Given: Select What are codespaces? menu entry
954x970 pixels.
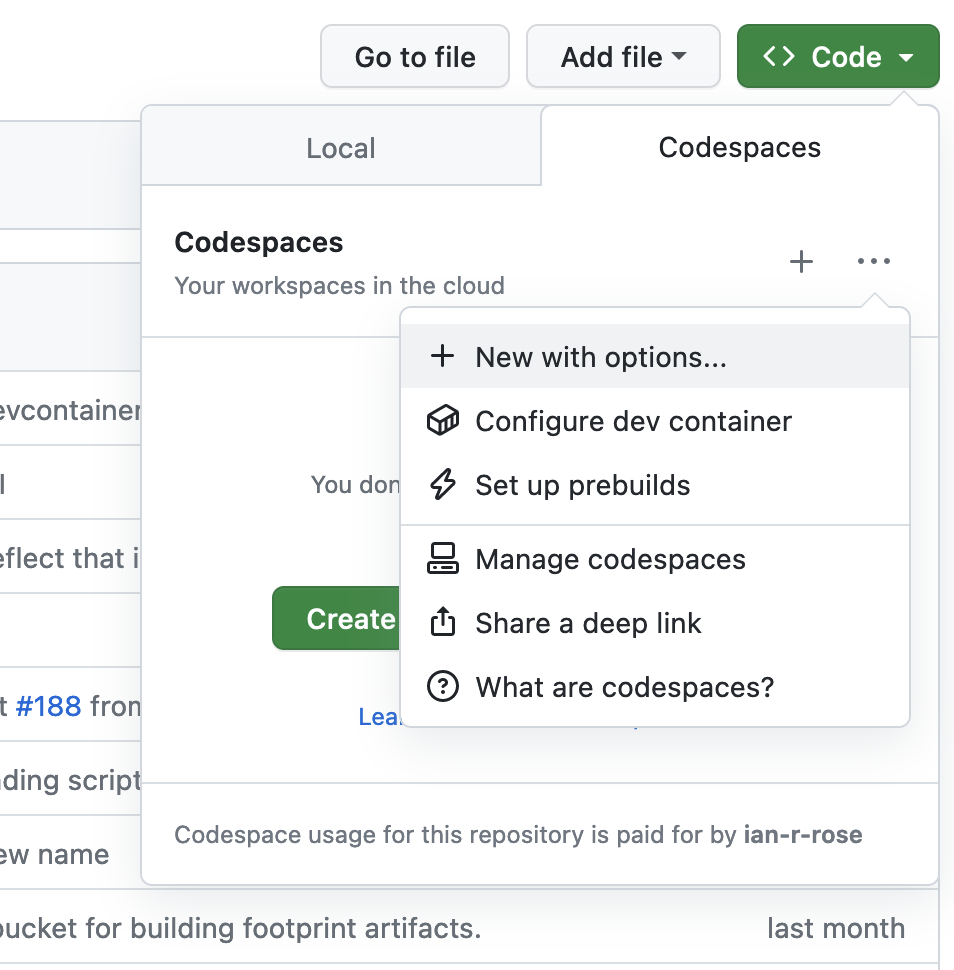Looking at the screenshot, I should (x=655, y=687).
